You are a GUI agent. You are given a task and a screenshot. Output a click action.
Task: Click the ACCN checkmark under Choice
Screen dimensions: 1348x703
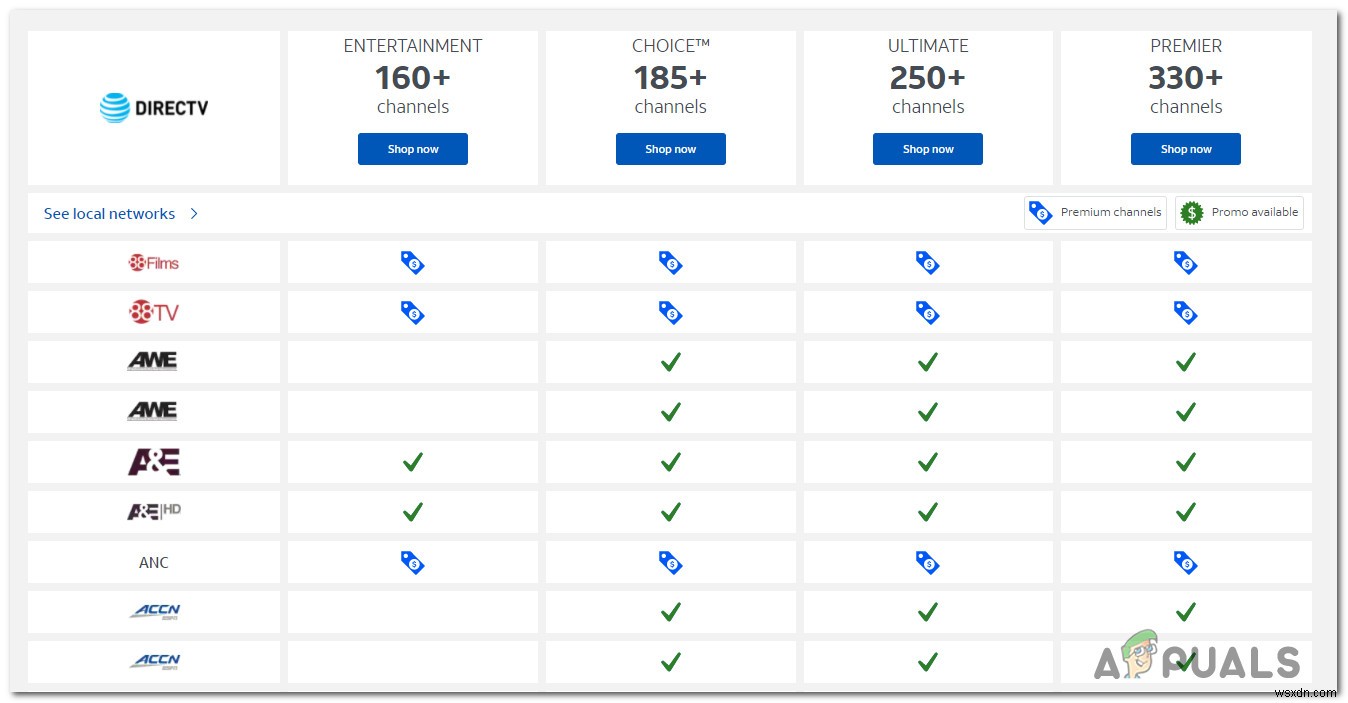pos(670,612)
